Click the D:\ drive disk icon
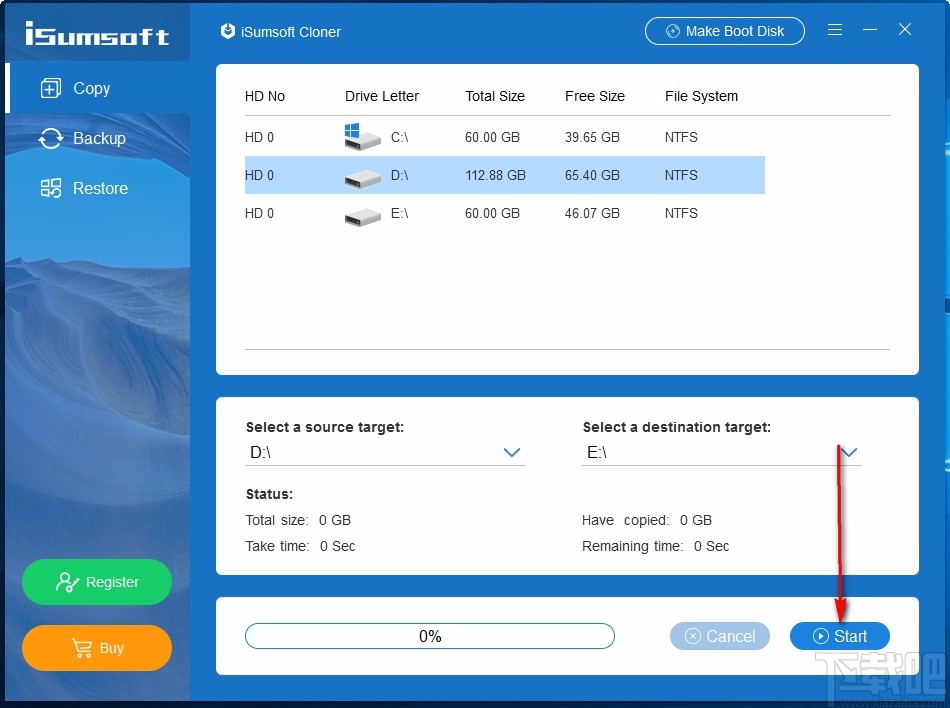 click(x=362, y=175)
